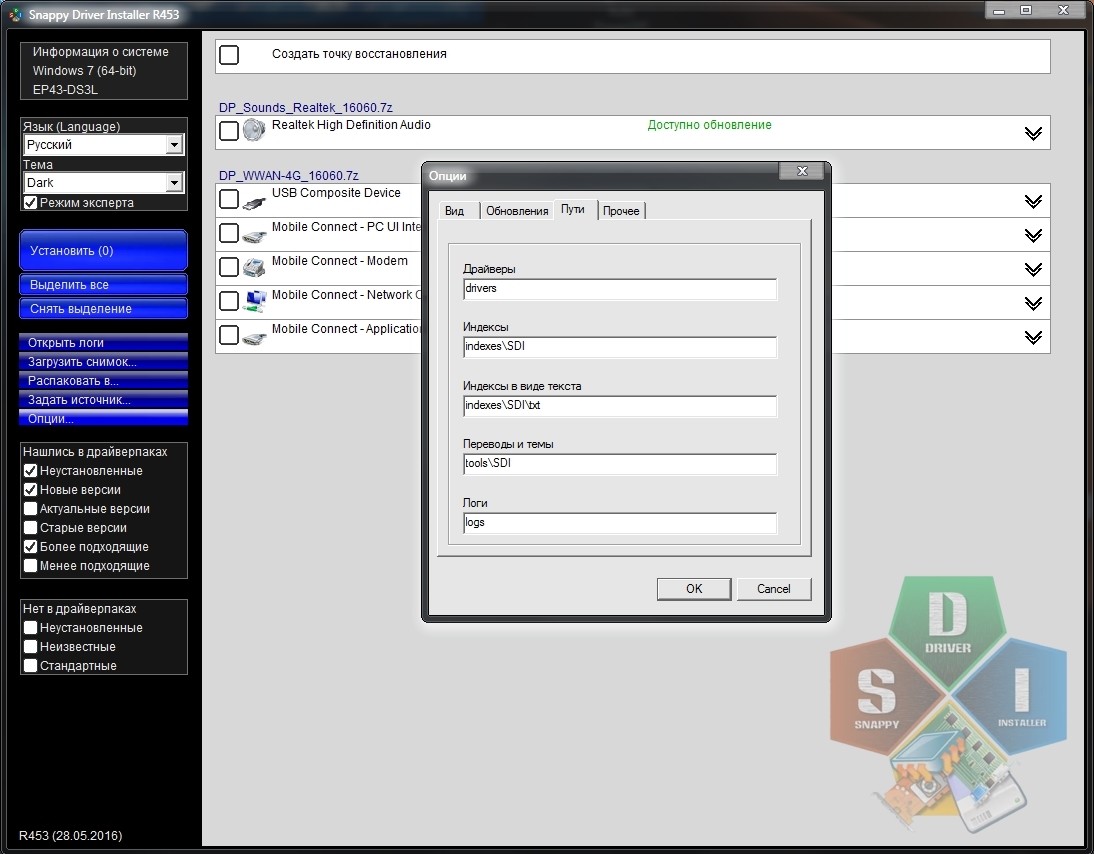
Task: Open Информация о системе panel
Action: pos(103,70)
